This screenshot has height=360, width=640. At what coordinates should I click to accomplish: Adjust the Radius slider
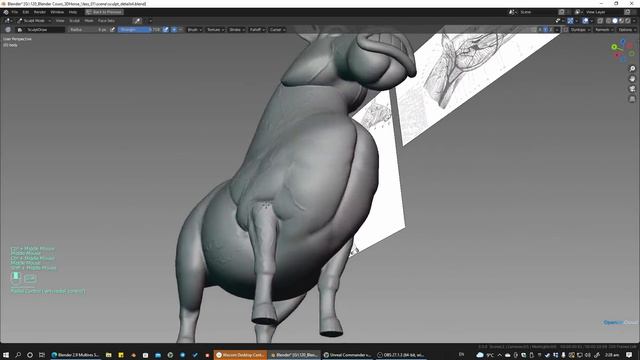tap(88, 30)
